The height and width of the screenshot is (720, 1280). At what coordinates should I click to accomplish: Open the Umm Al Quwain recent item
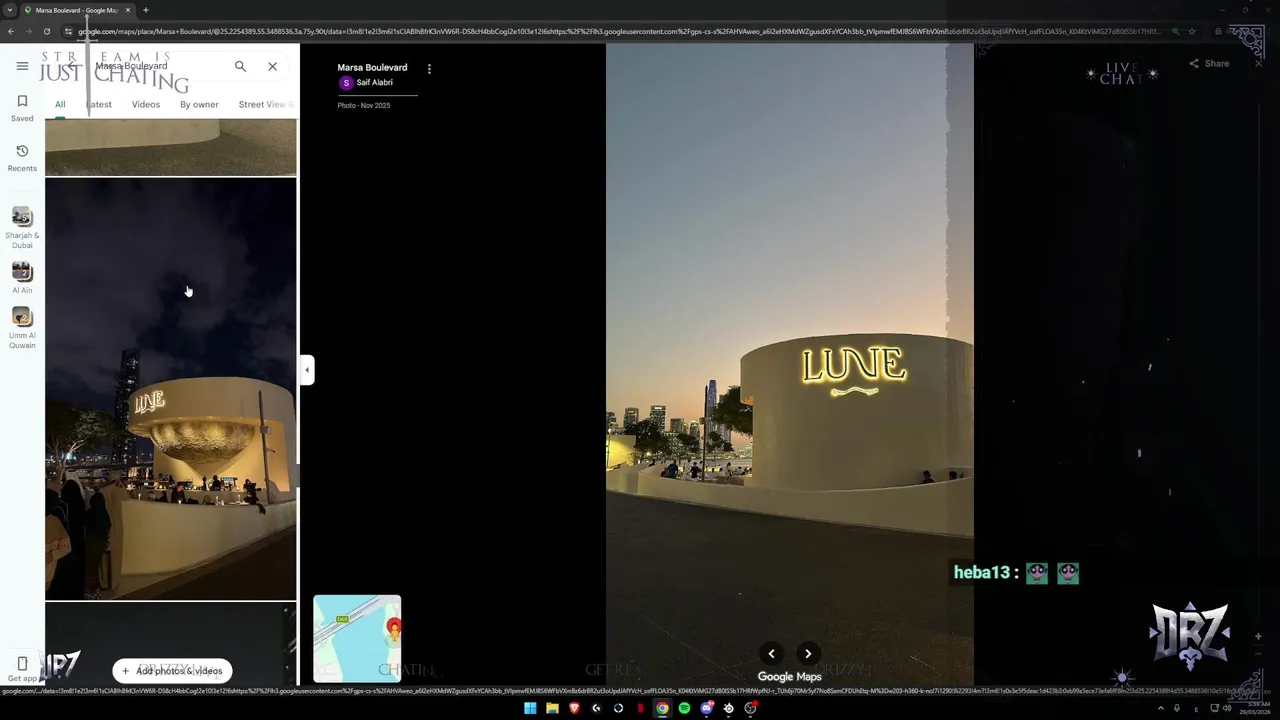click(22, 328)
